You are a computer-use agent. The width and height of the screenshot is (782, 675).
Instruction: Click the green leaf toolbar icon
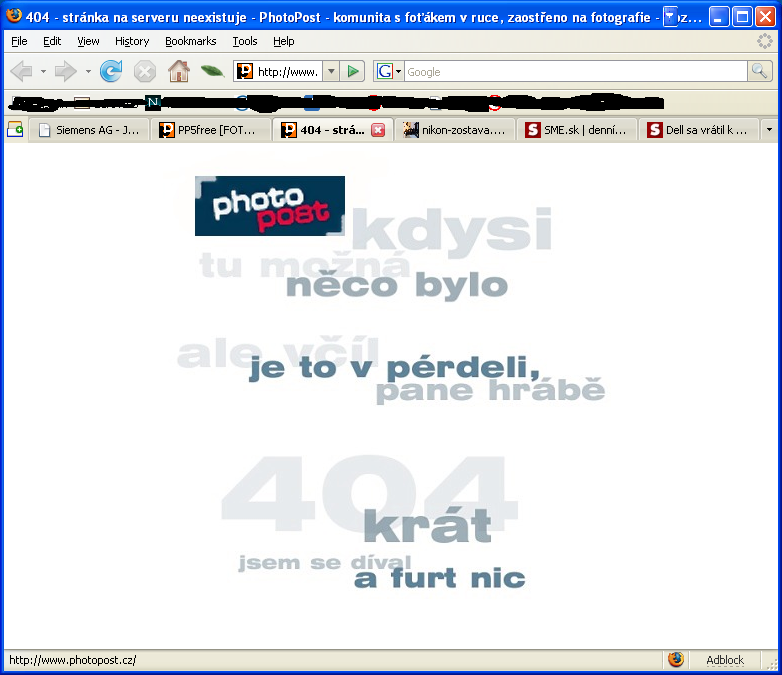tap(211, 71)
